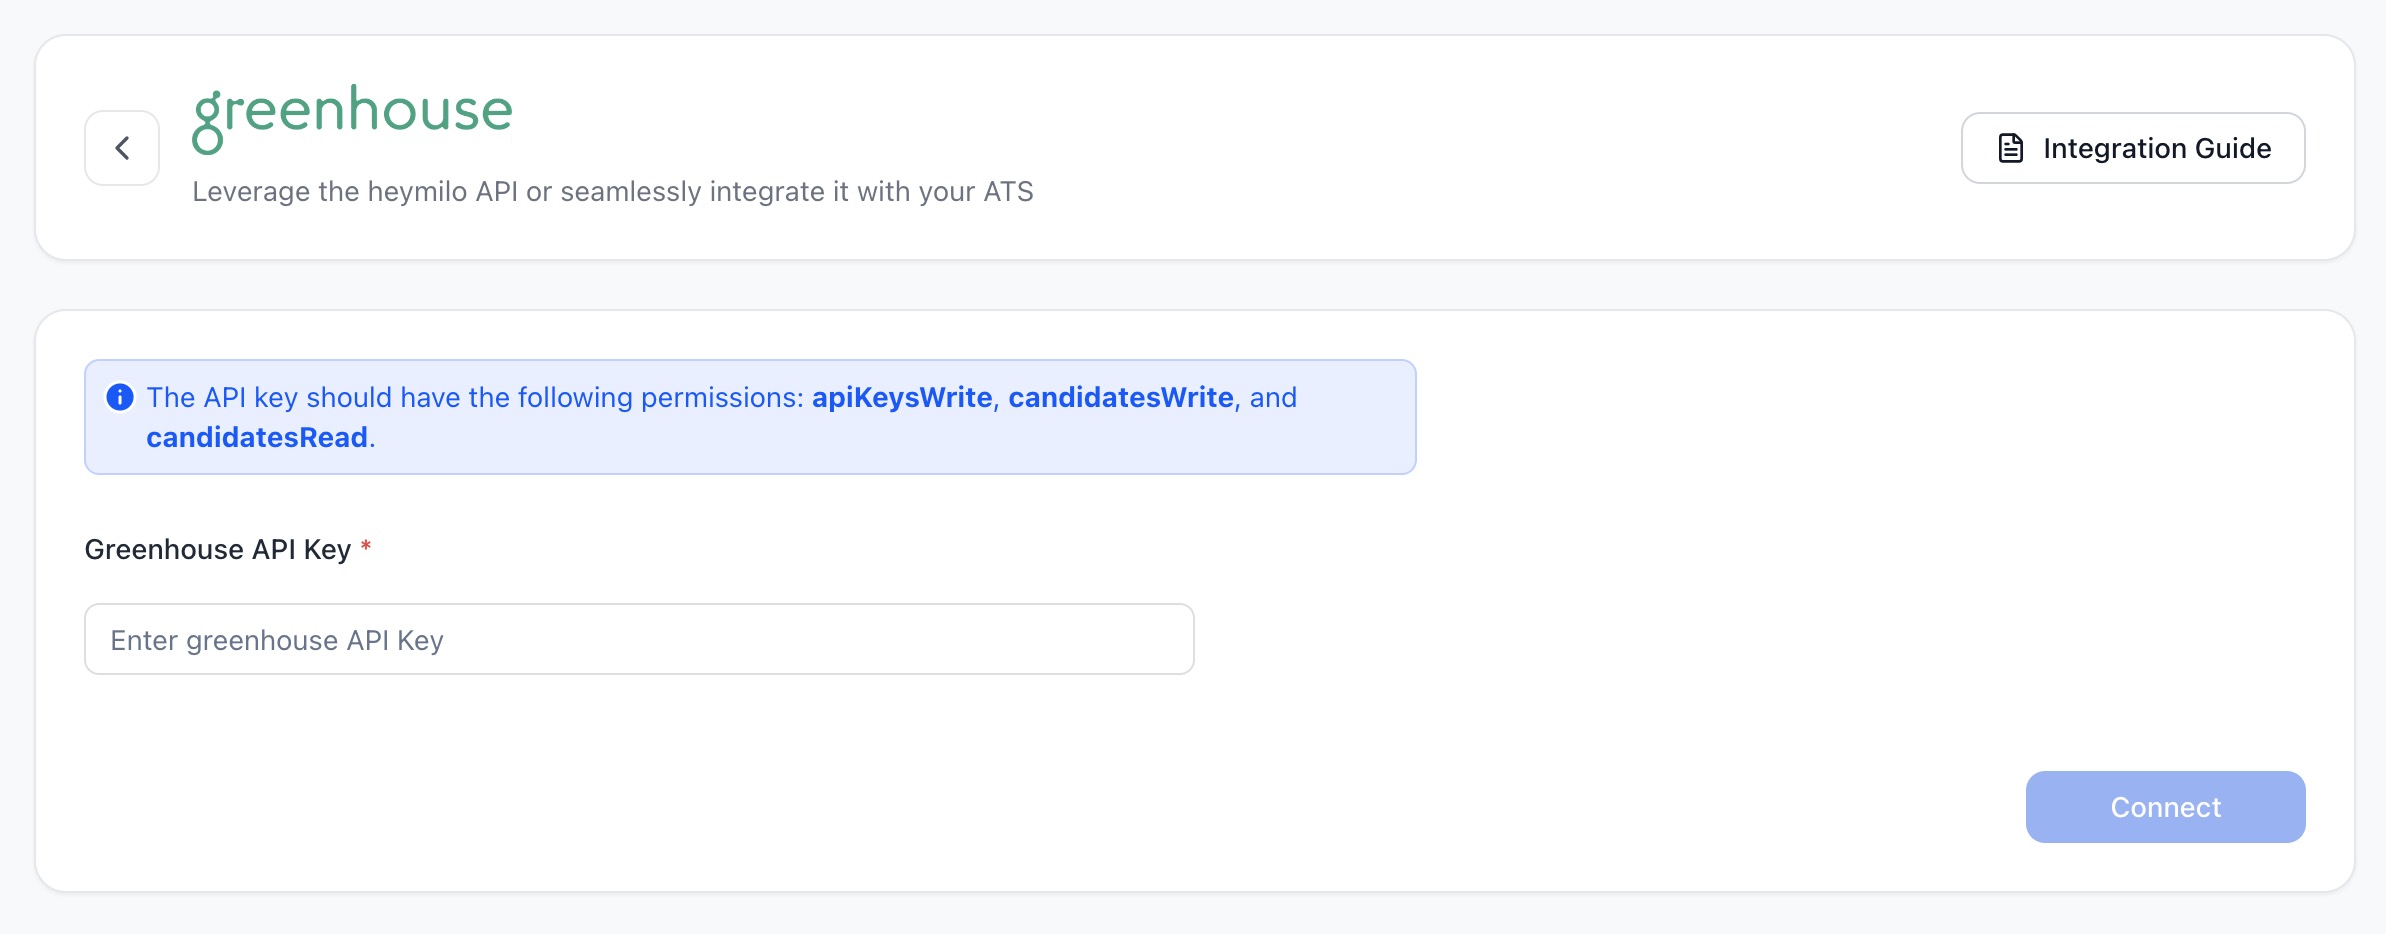Viewport: 2386px width, 934px height.
Task: Click the "Enter greenhouse API Key" placeholder text
Action: pos(277,640)
